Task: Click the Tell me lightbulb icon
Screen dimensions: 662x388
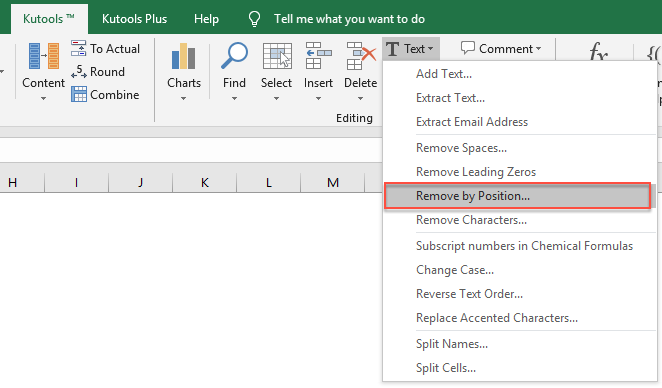Action: click(x=254, y=19)
